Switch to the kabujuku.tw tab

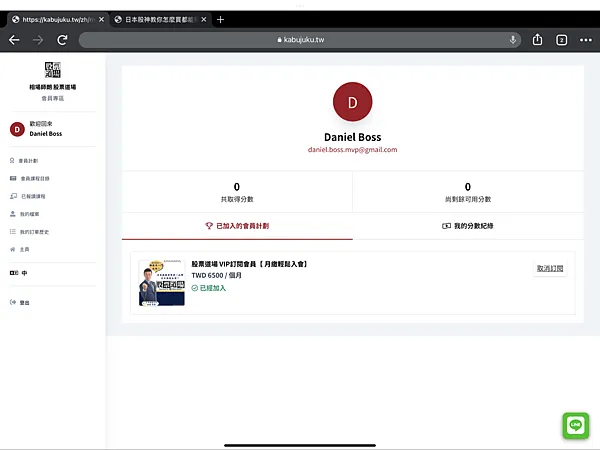pos(57,20)
